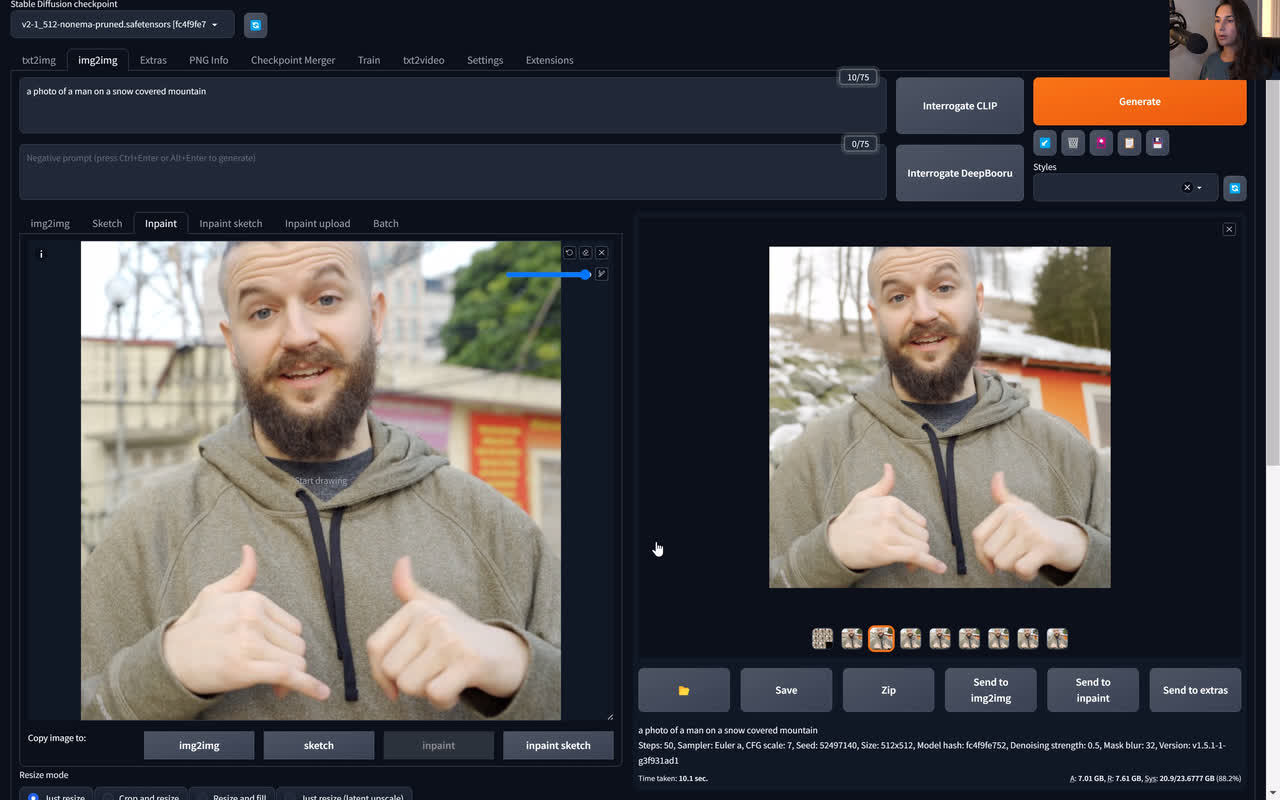The height and width of the screenshot is (800, 1280).
Task: Open the Batch sub-tab
Action: [386, 223]
